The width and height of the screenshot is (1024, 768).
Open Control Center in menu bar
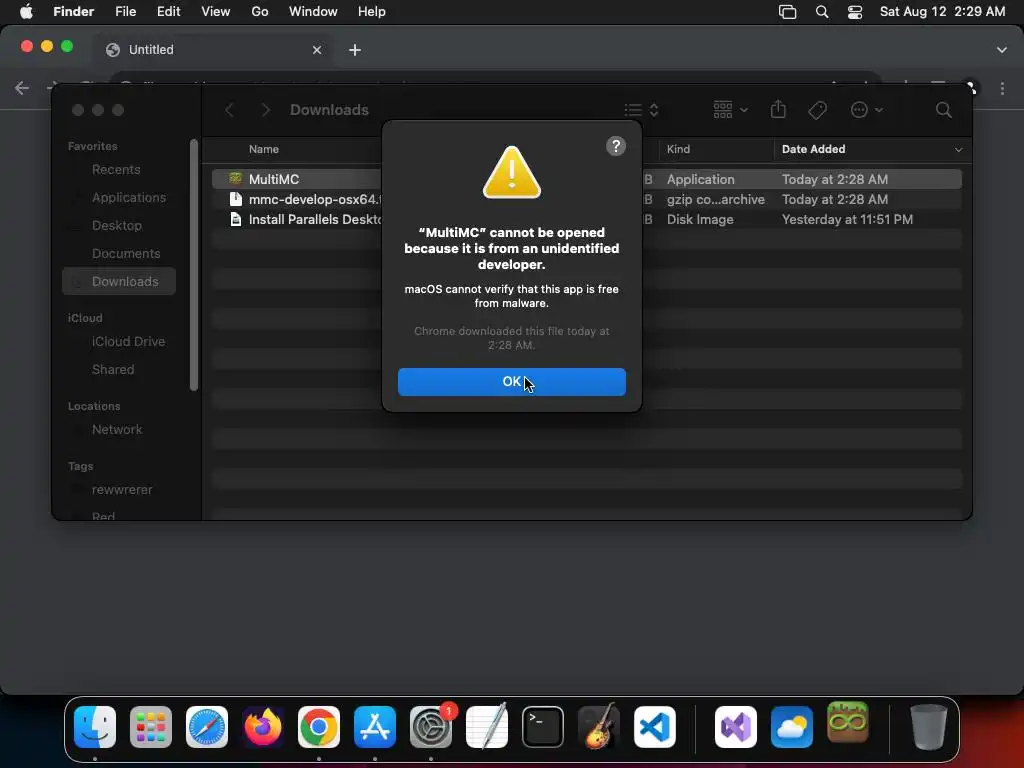(855, 12)
